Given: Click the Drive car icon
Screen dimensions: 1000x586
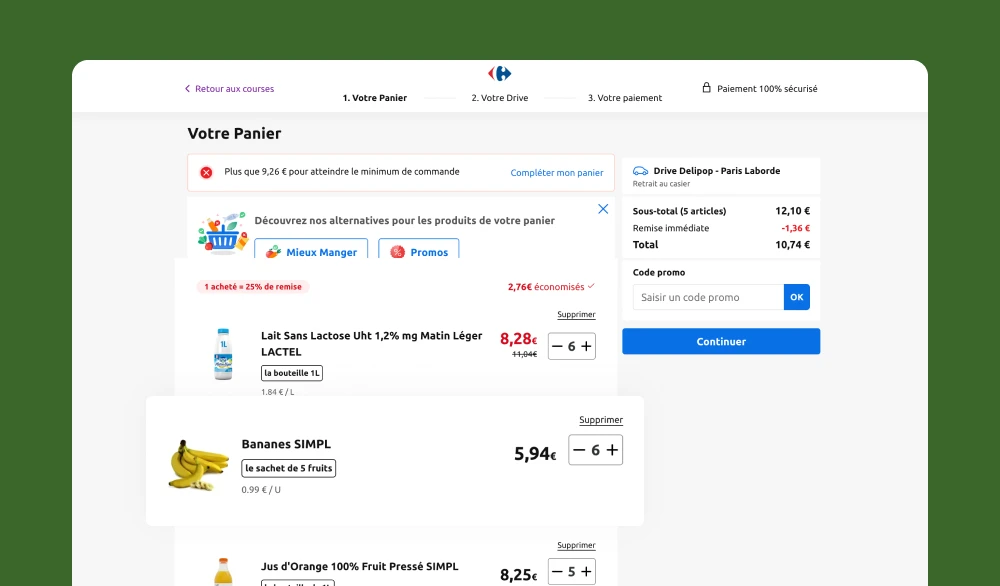Looking at the screenshot, I should click(x=640, y=171).
